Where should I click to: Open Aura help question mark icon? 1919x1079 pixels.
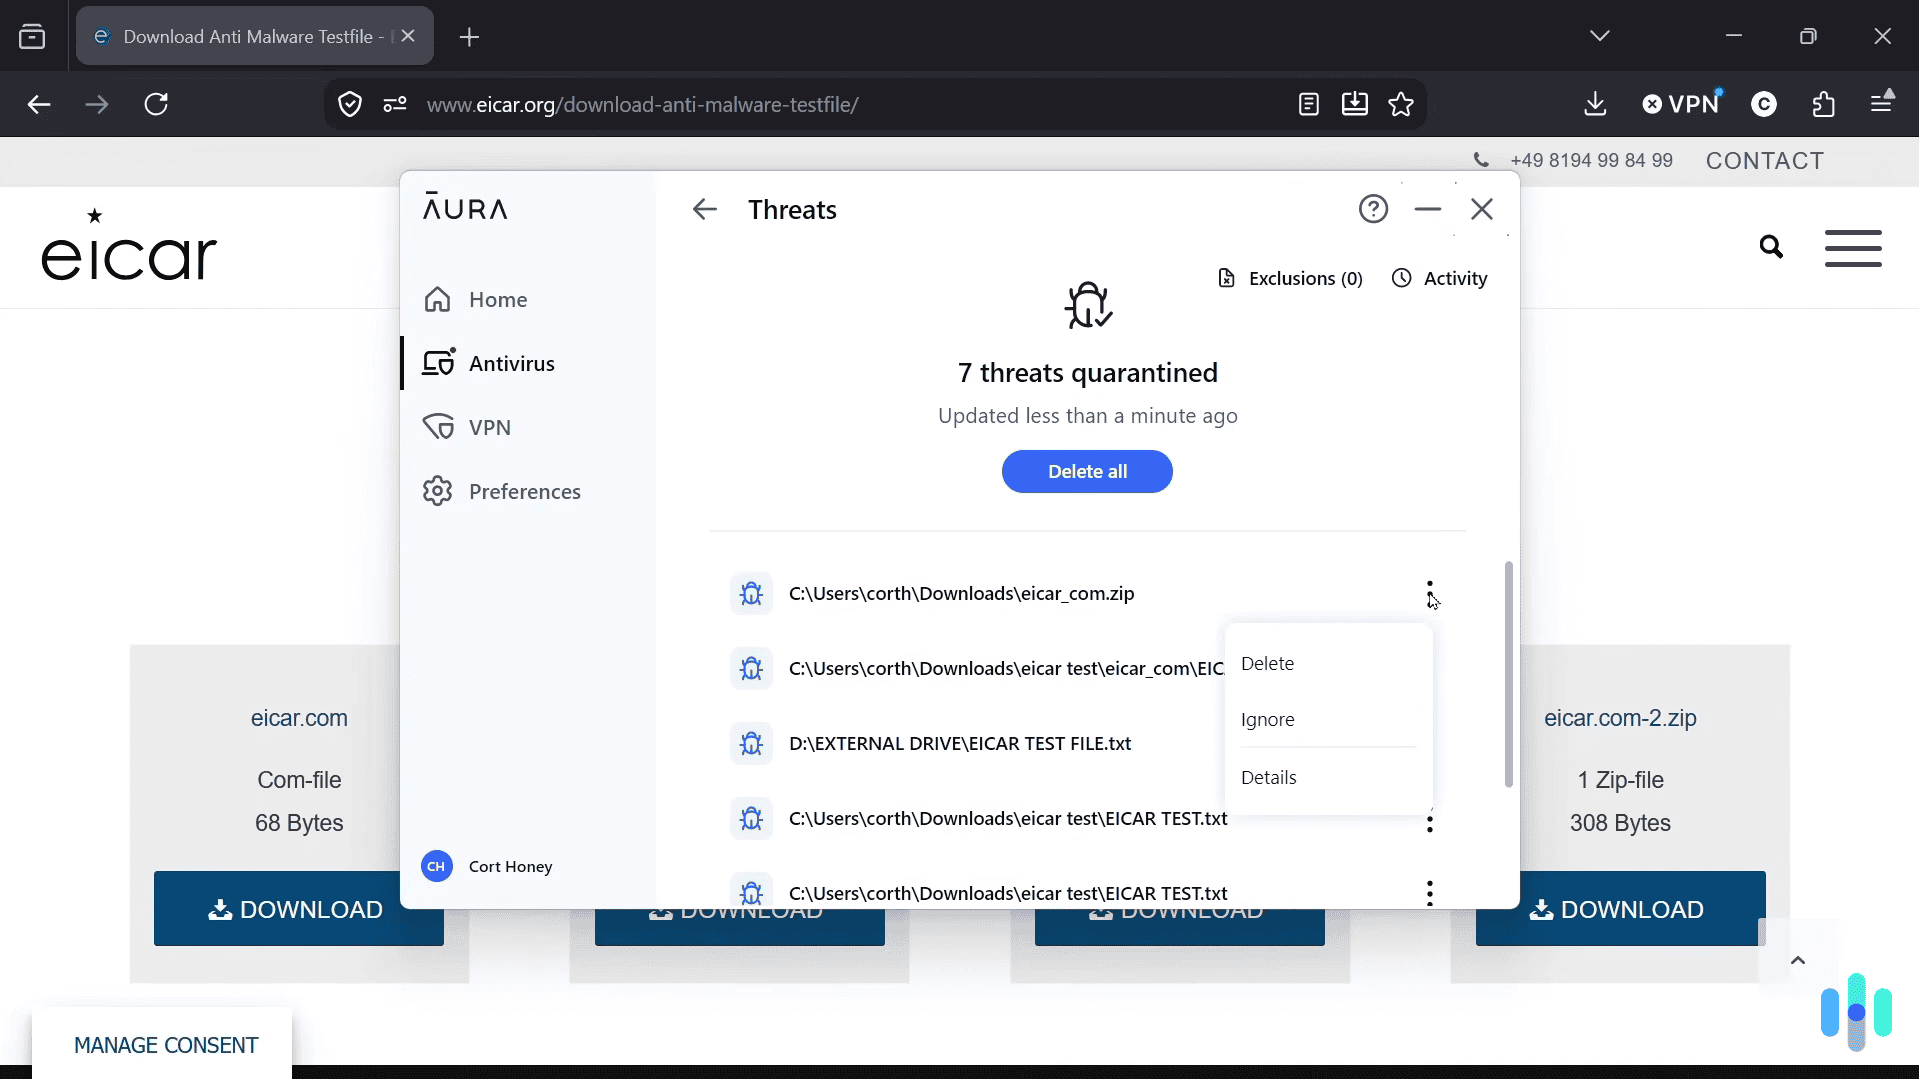(1373, 209)
